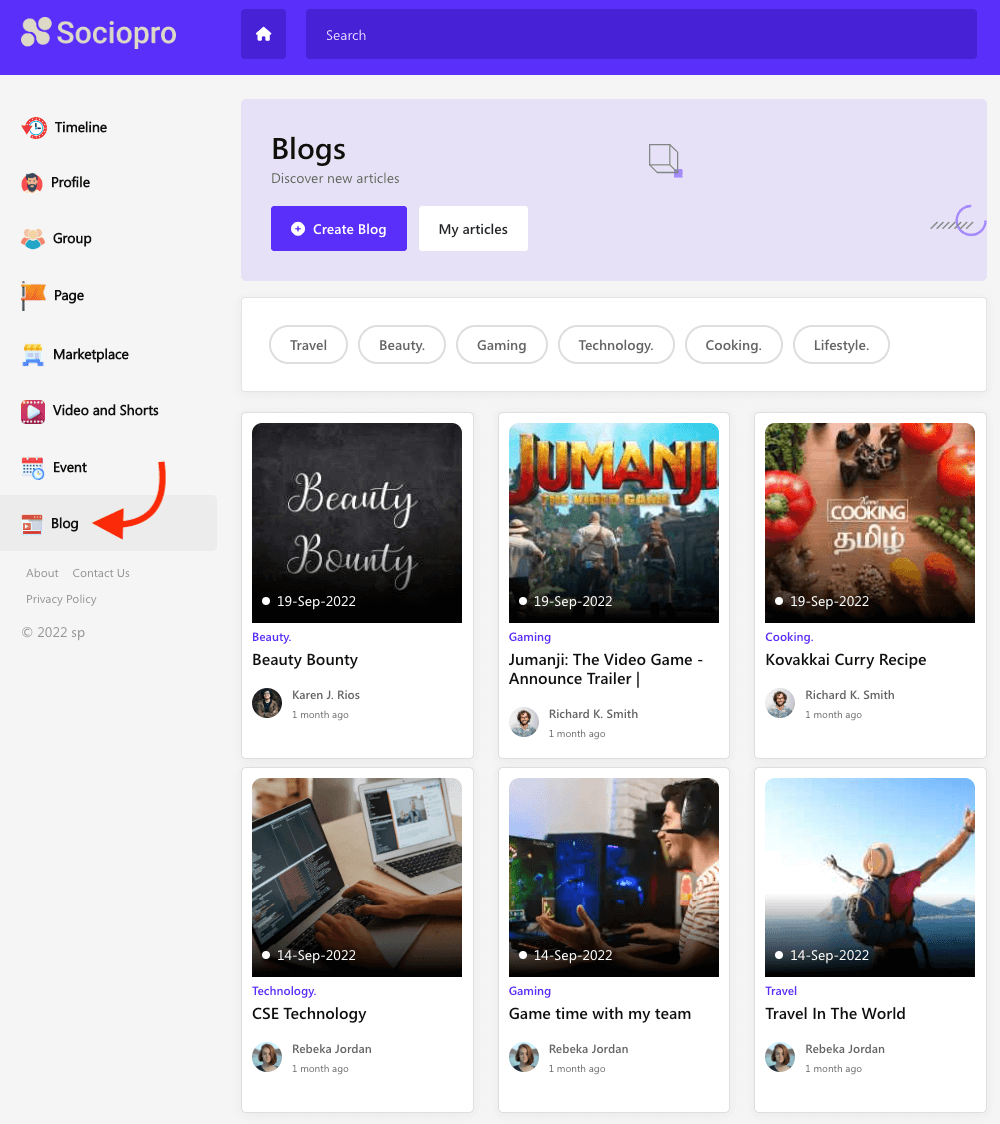Select the Group icon in sidebar
The width and height of the screenshot is (1000, 1124).
pyautogui.click(x=33, y=239)
